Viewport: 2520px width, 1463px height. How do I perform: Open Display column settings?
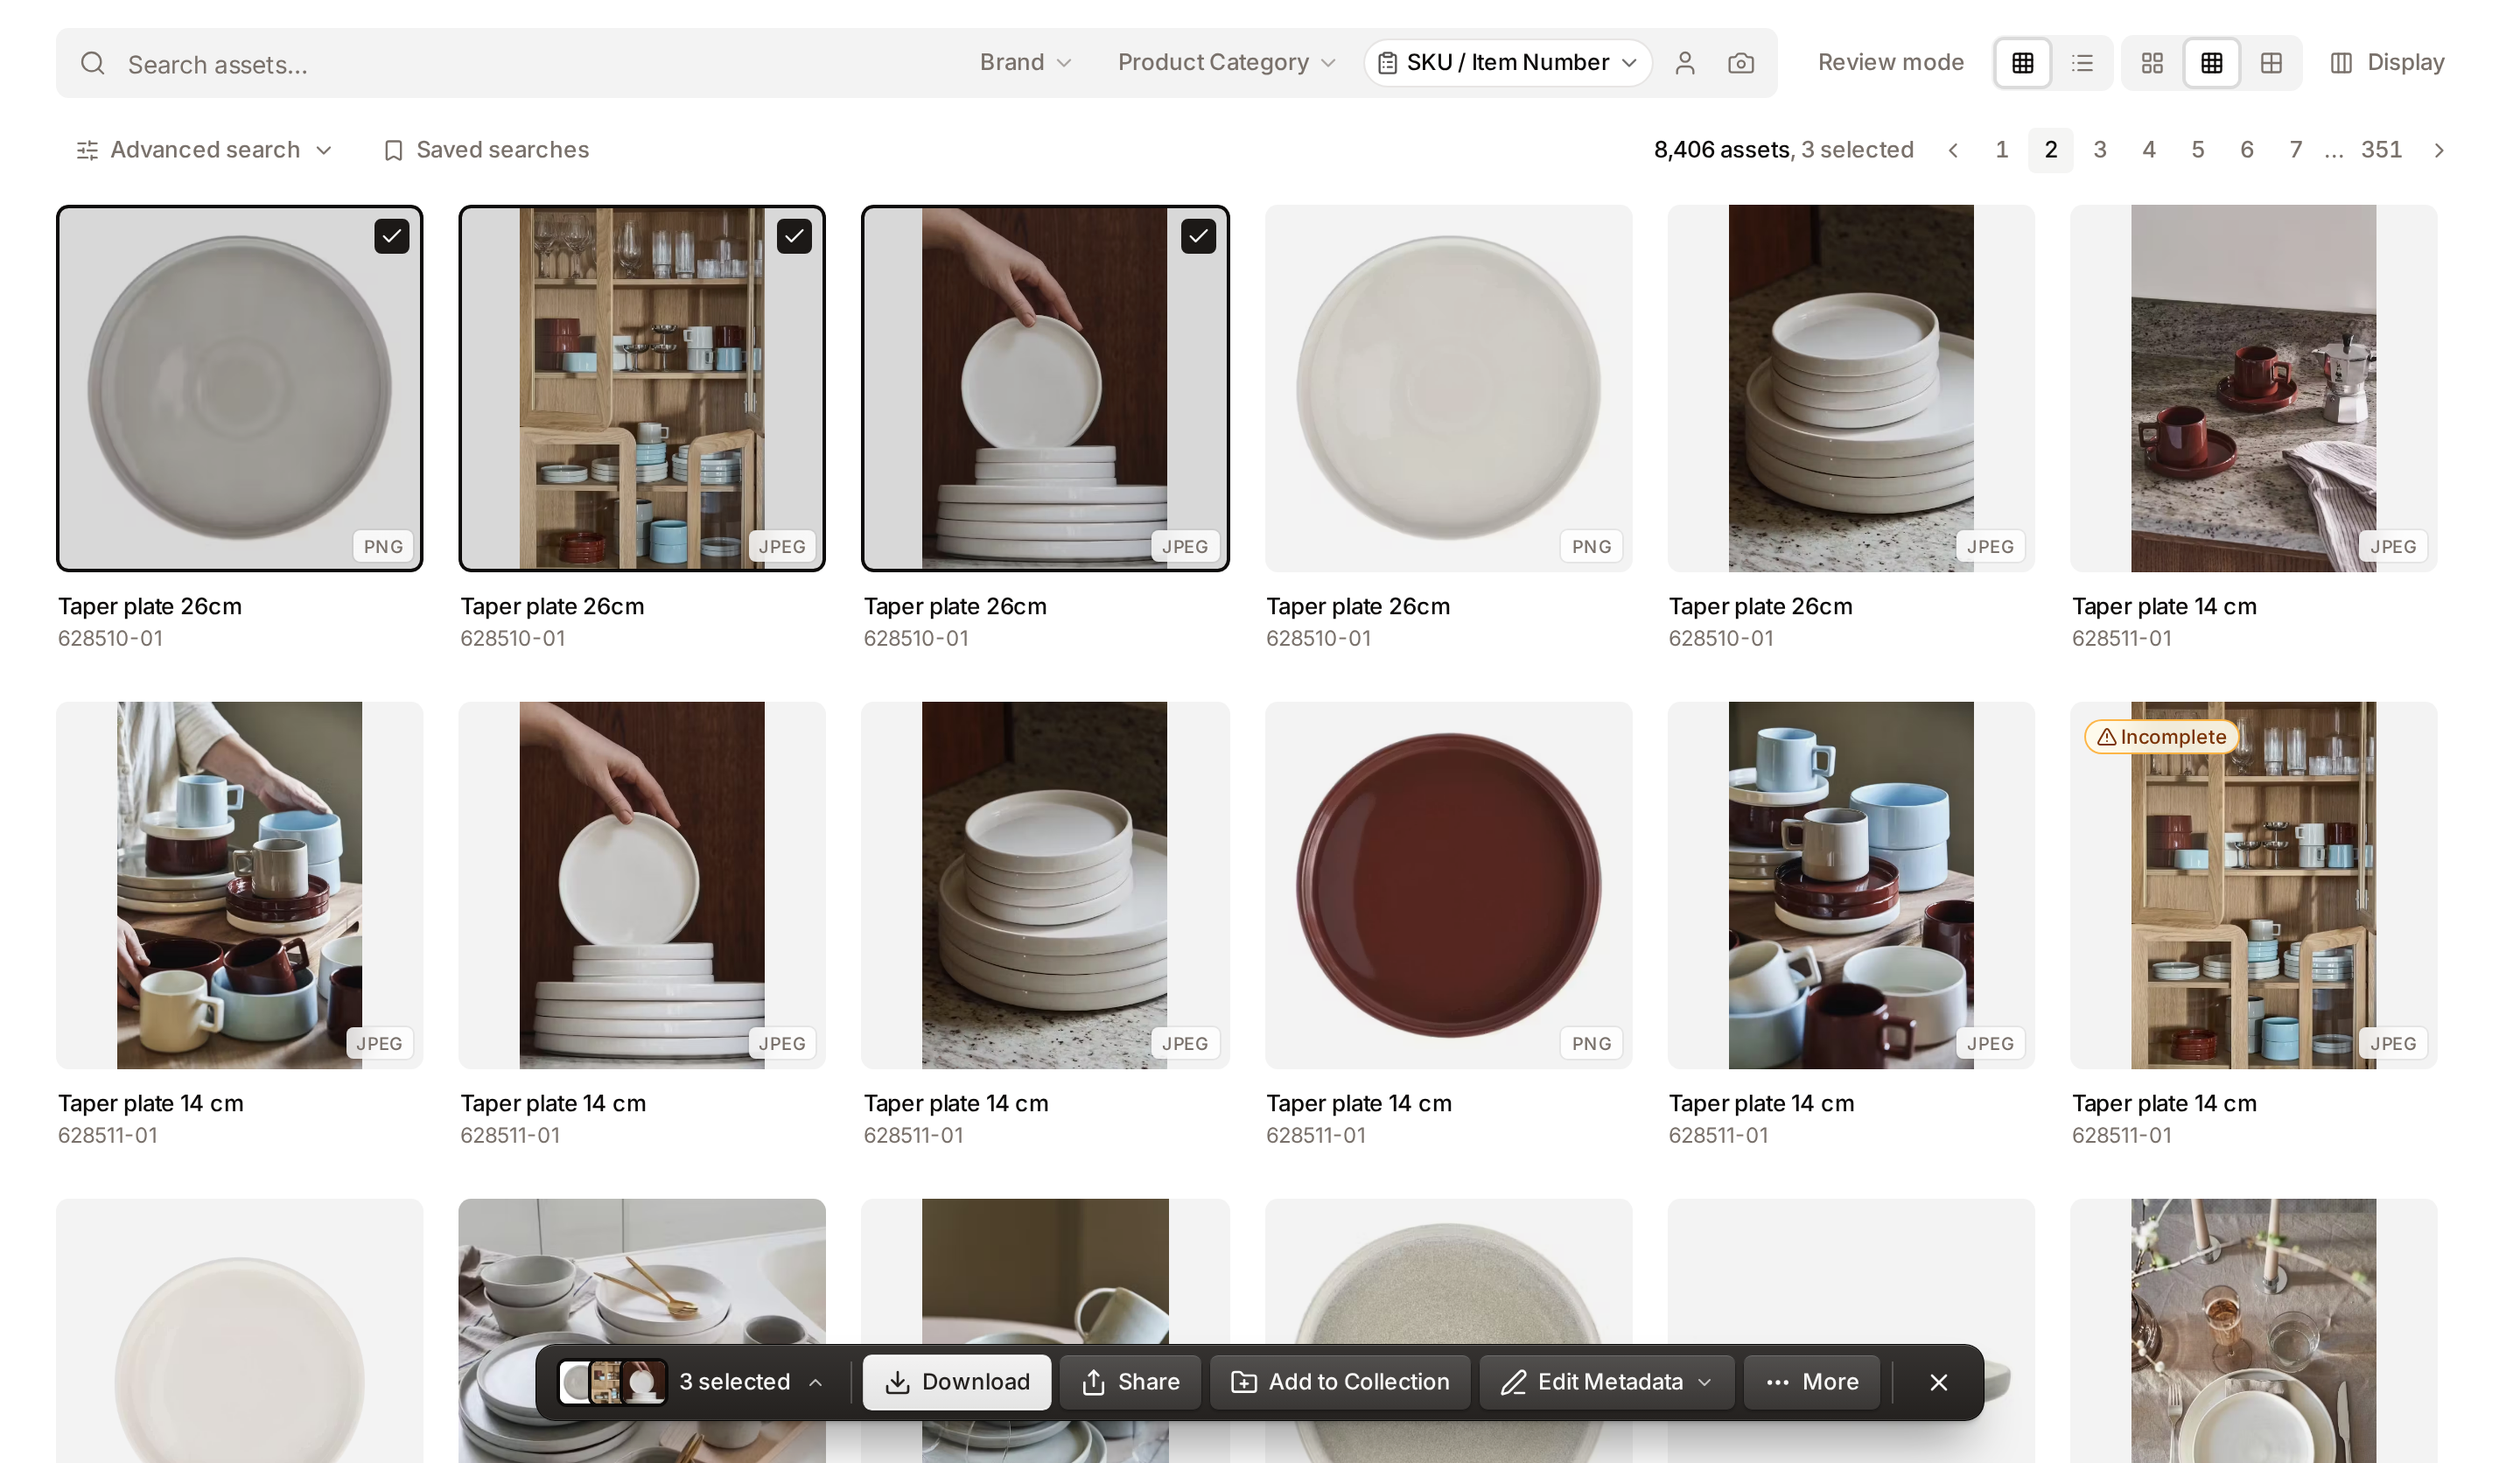2387,63
